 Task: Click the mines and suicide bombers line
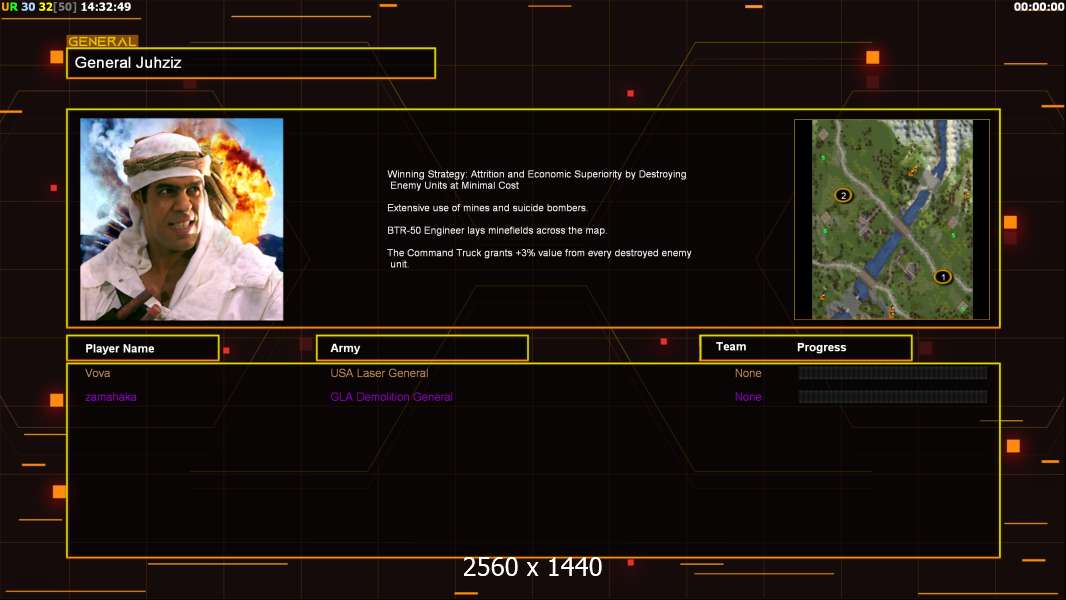click(x=487, y=208)
